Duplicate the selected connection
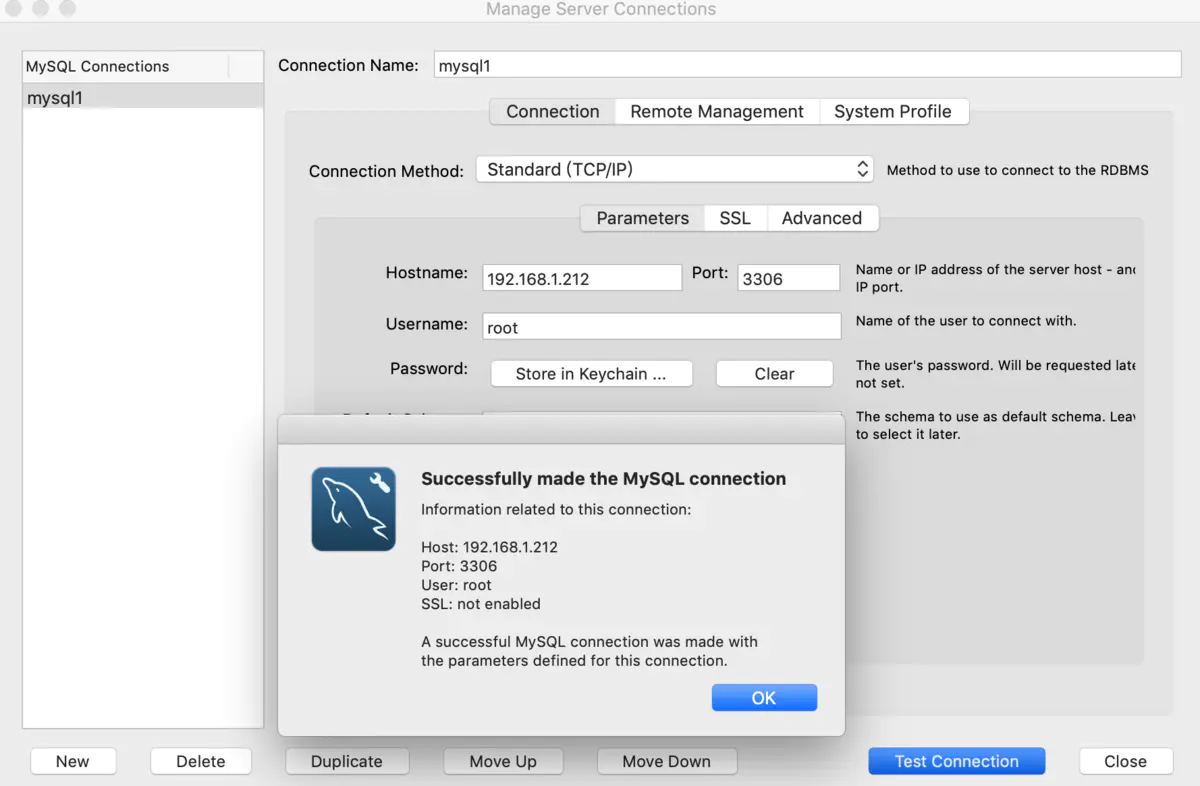Viewport: 1200px width, 786px height. coord(347,761)
